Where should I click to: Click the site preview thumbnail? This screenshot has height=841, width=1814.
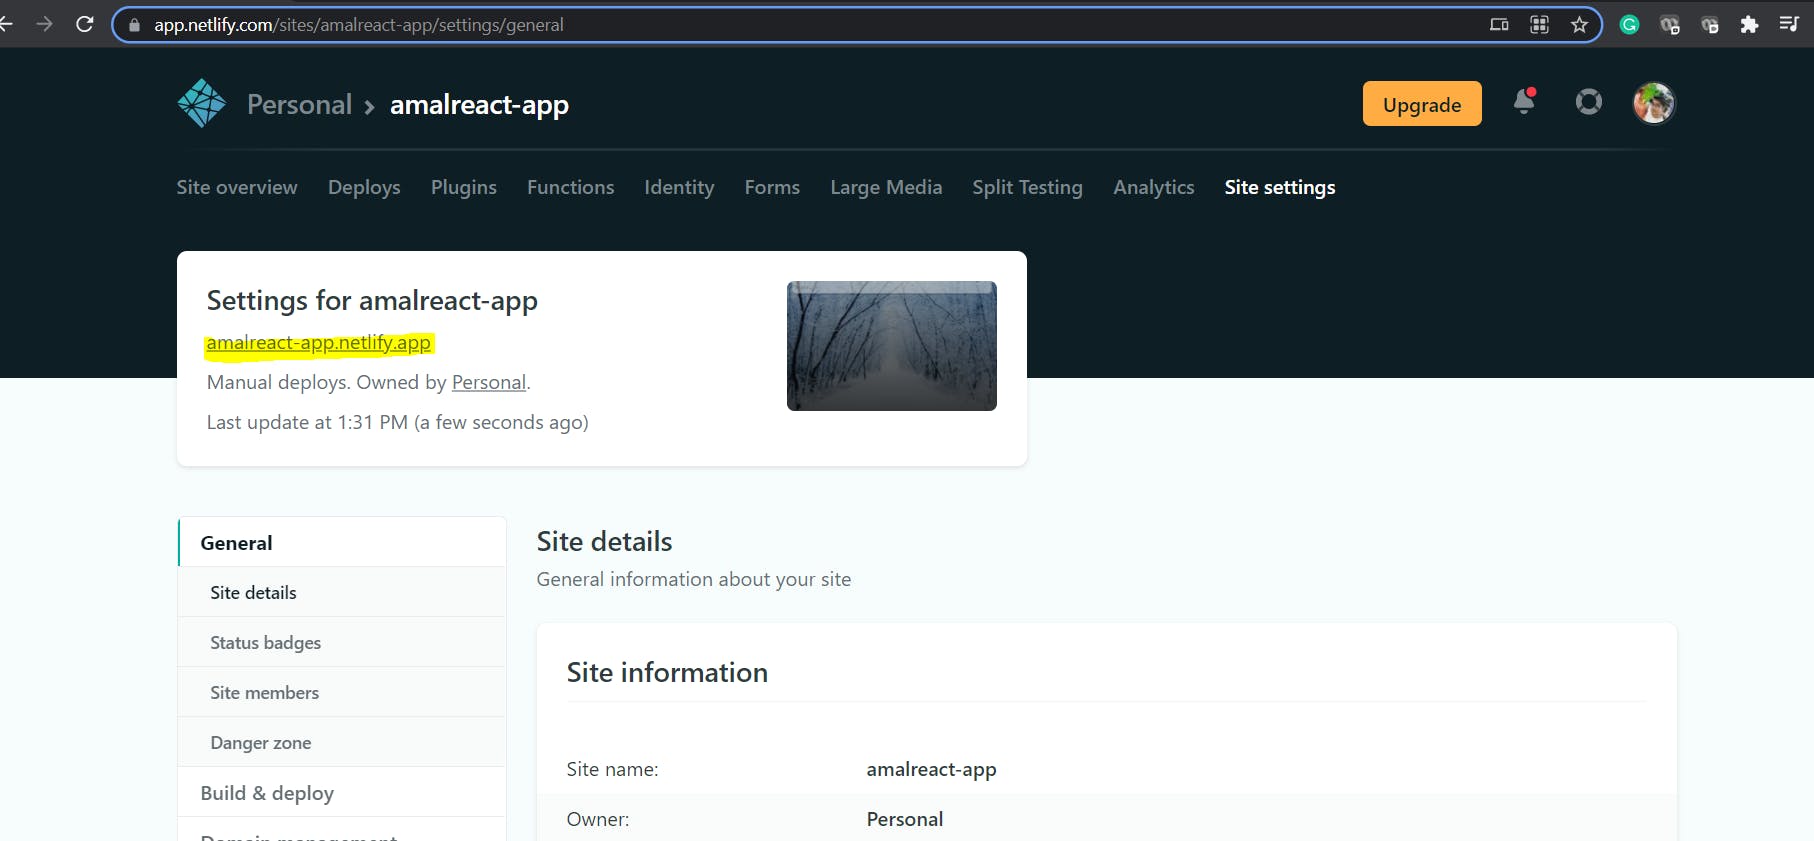[892, 346]
